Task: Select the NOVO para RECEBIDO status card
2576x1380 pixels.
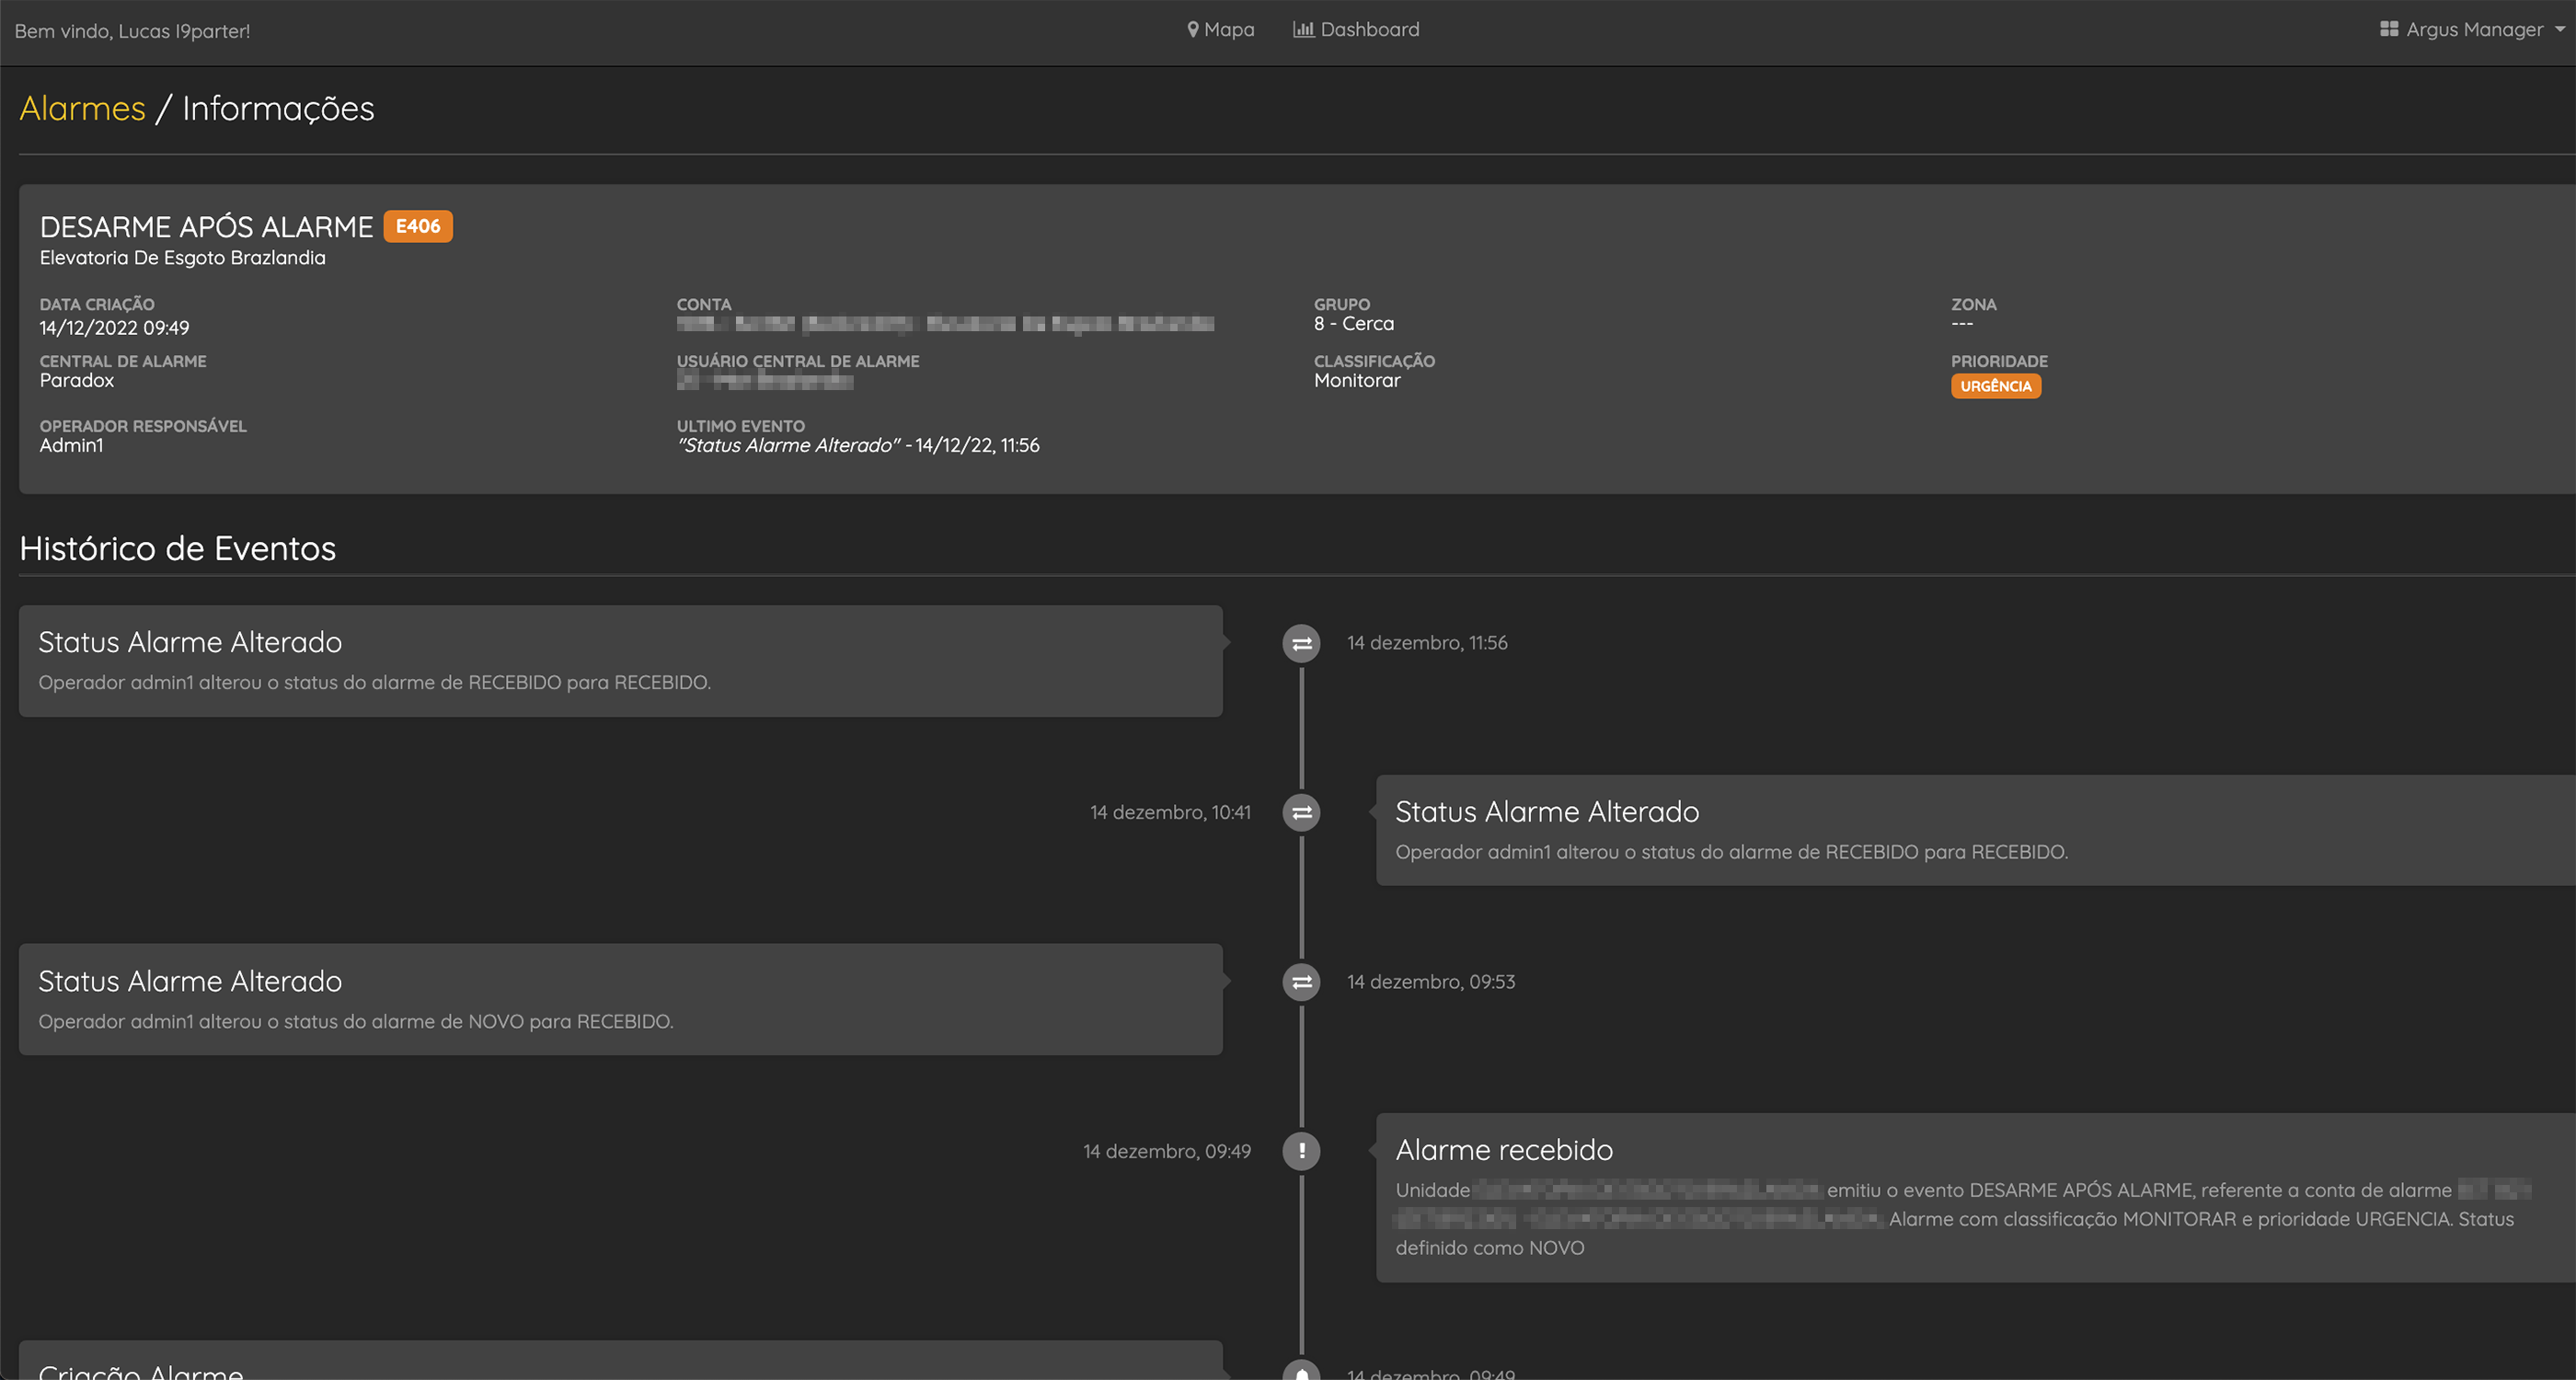Action: (x=620, y=999)
